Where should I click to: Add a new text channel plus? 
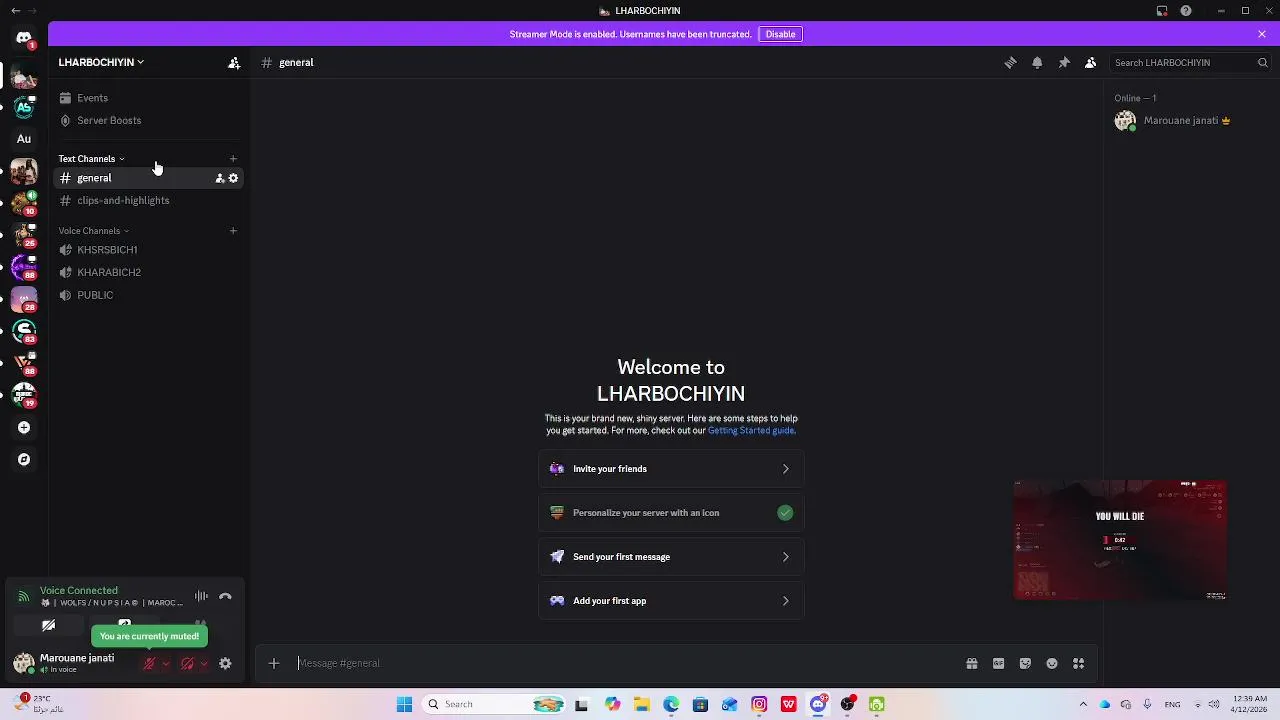point(233,159)
